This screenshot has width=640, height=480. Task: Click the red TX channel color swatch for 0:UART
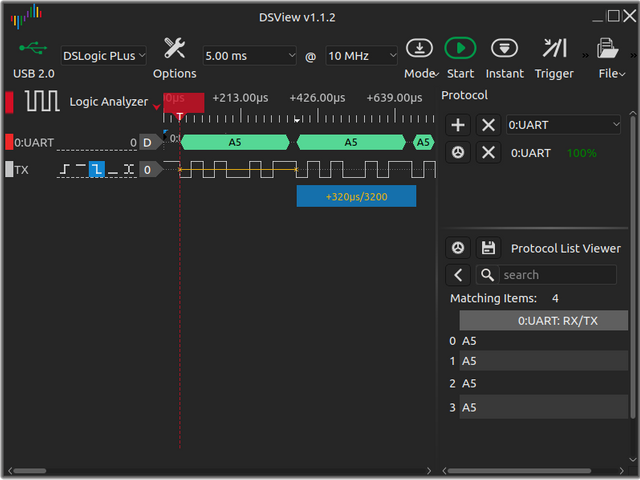9,142
